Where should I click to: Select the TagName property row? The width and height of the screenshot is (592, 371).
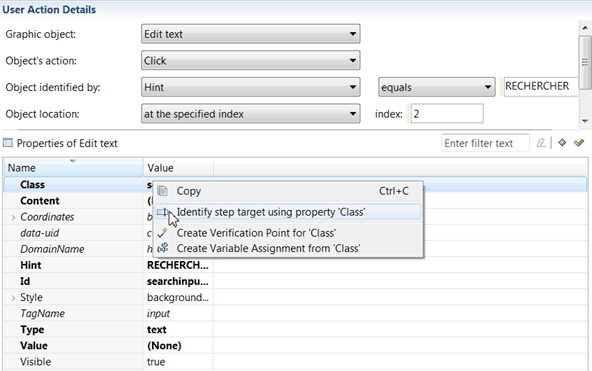point(295,314)
